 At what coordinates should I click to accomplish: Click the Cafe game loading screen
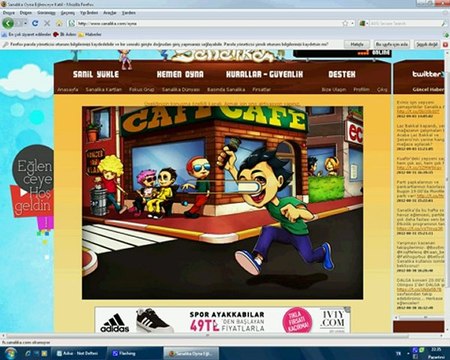pos(222,202)
